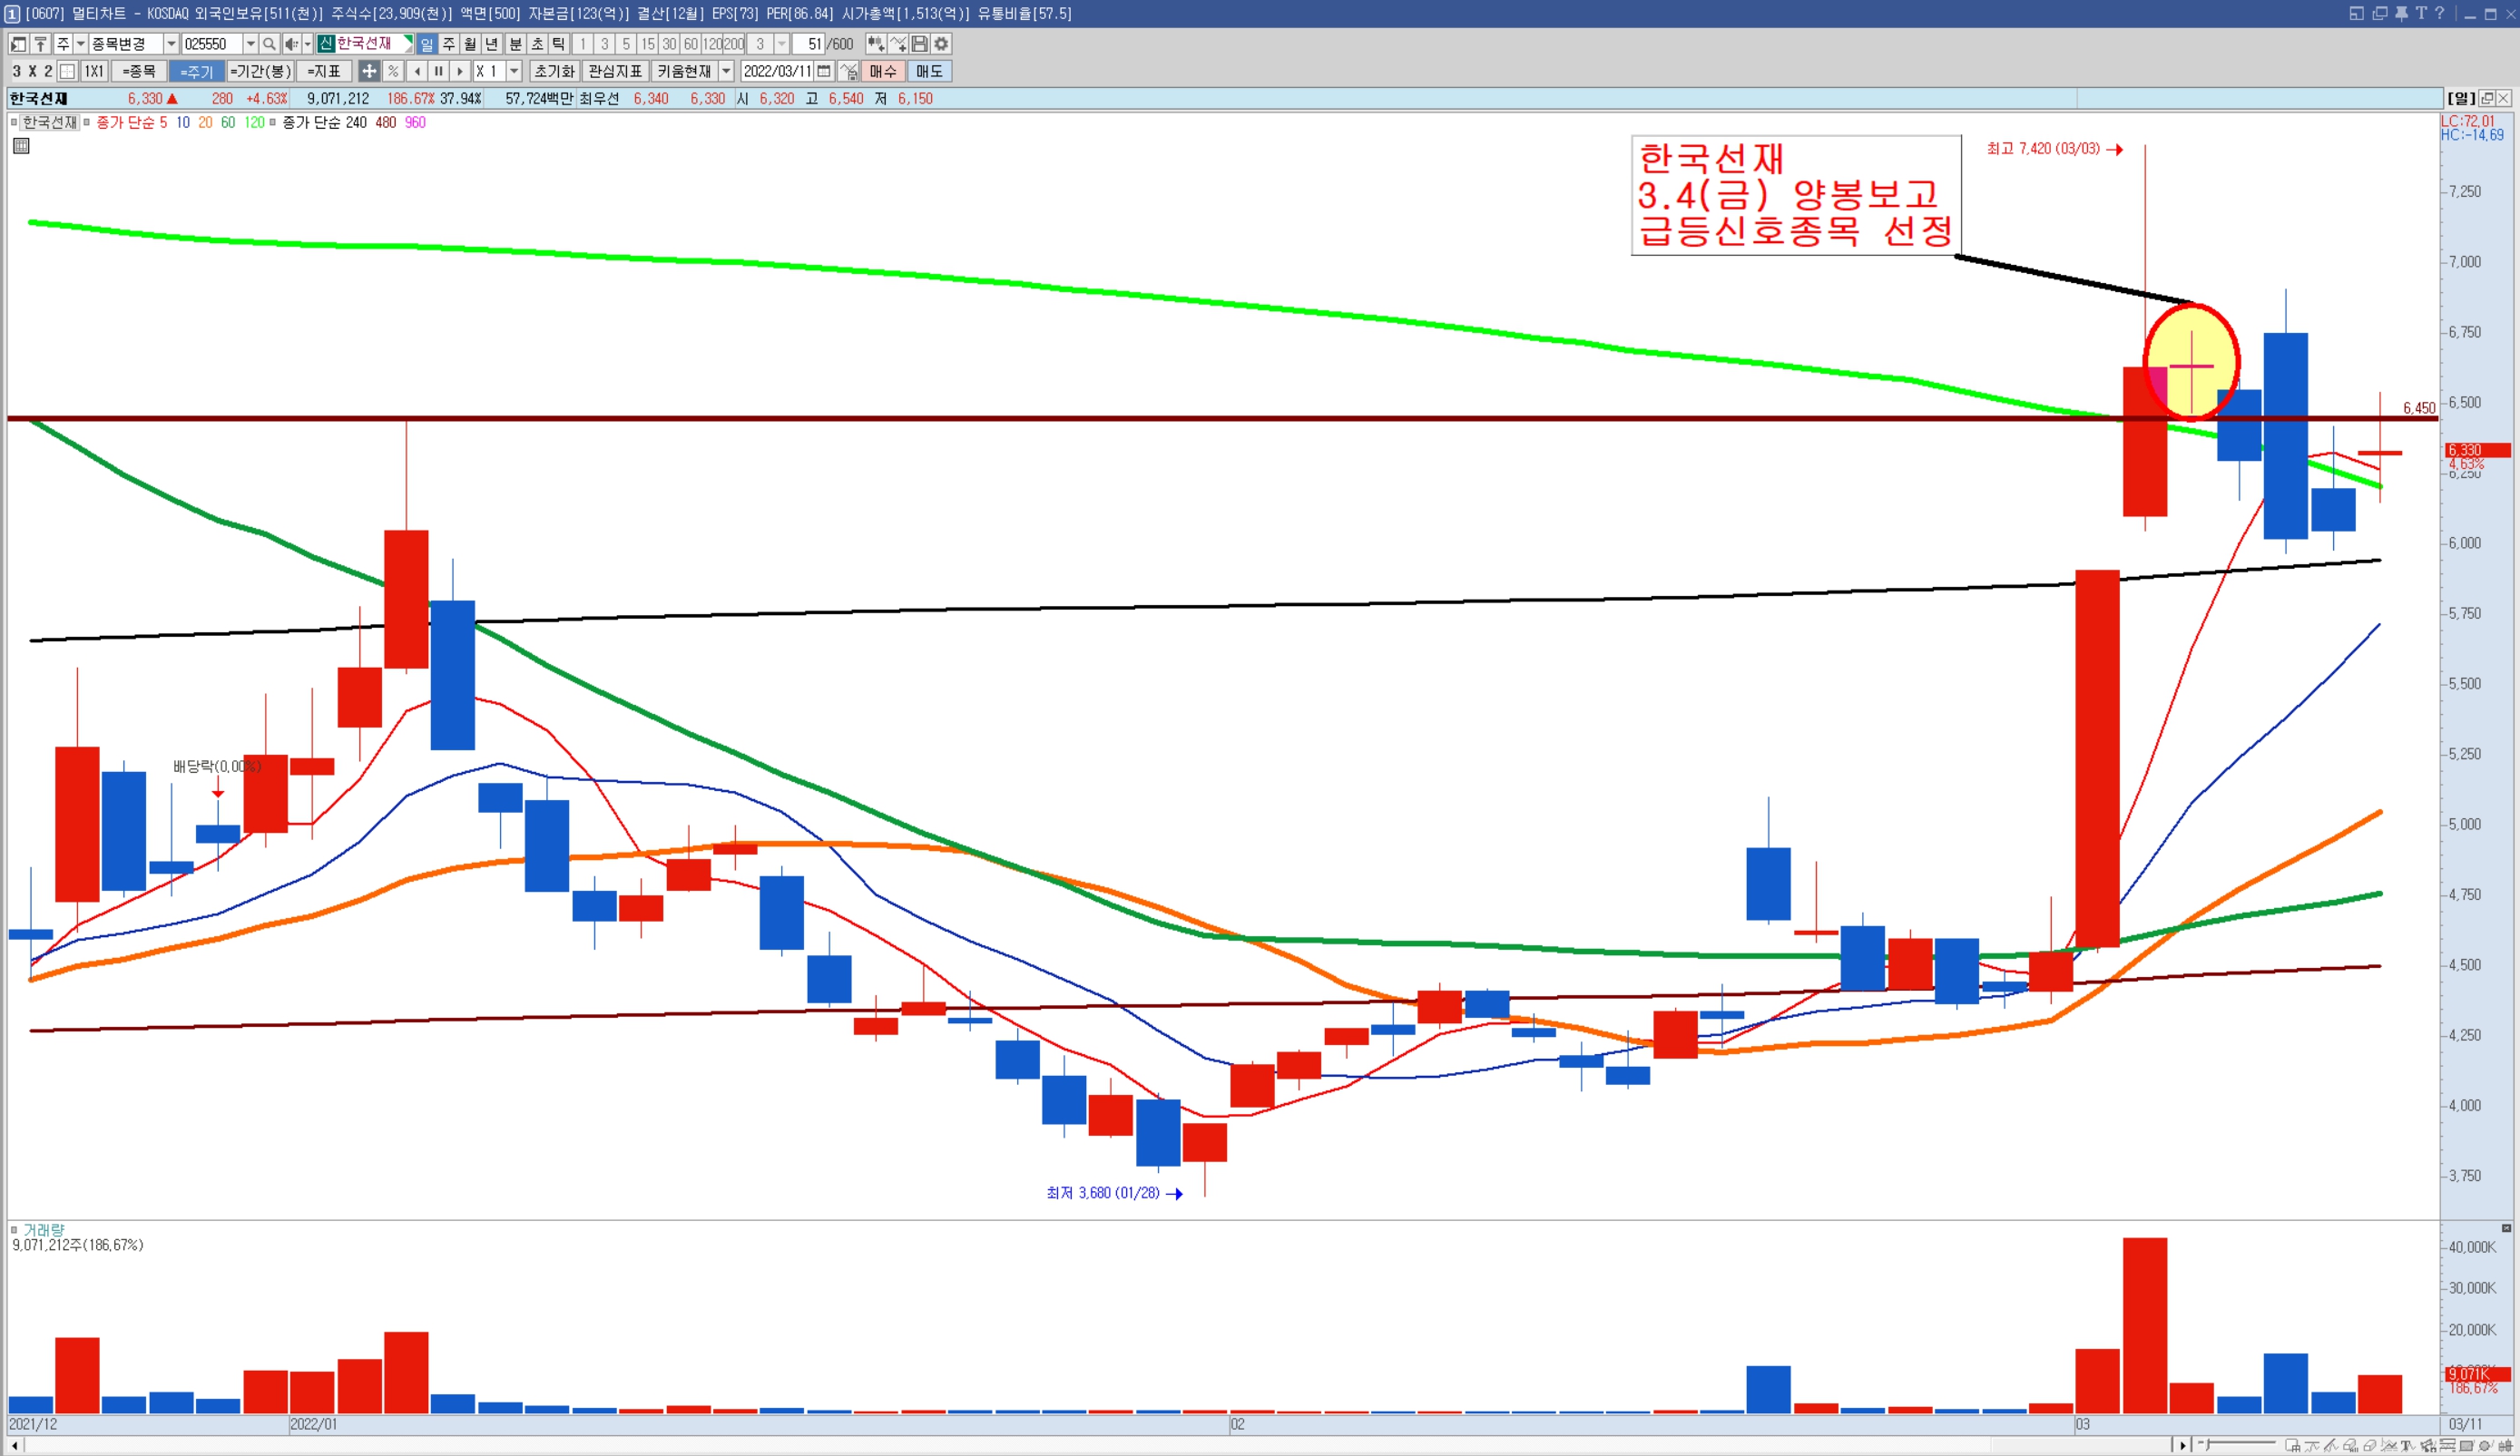Click the stock search magnifier icon

click(x=269, y=44)
